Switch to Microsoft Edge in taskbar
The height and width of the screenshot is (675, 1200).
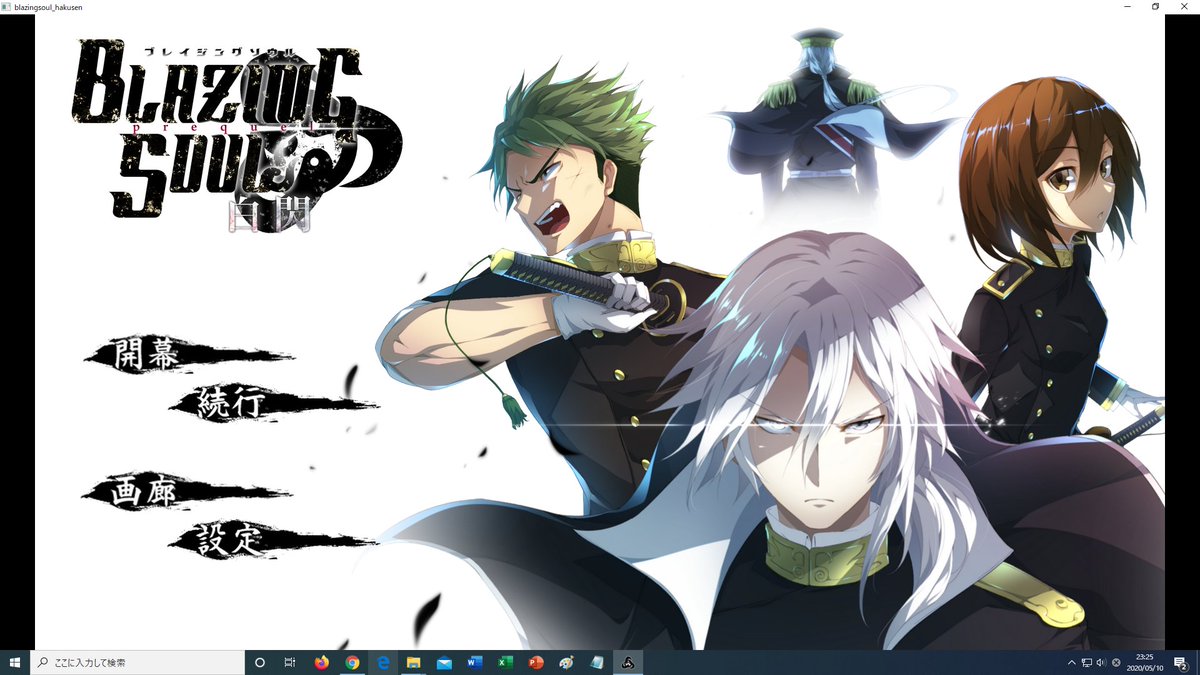383,662
